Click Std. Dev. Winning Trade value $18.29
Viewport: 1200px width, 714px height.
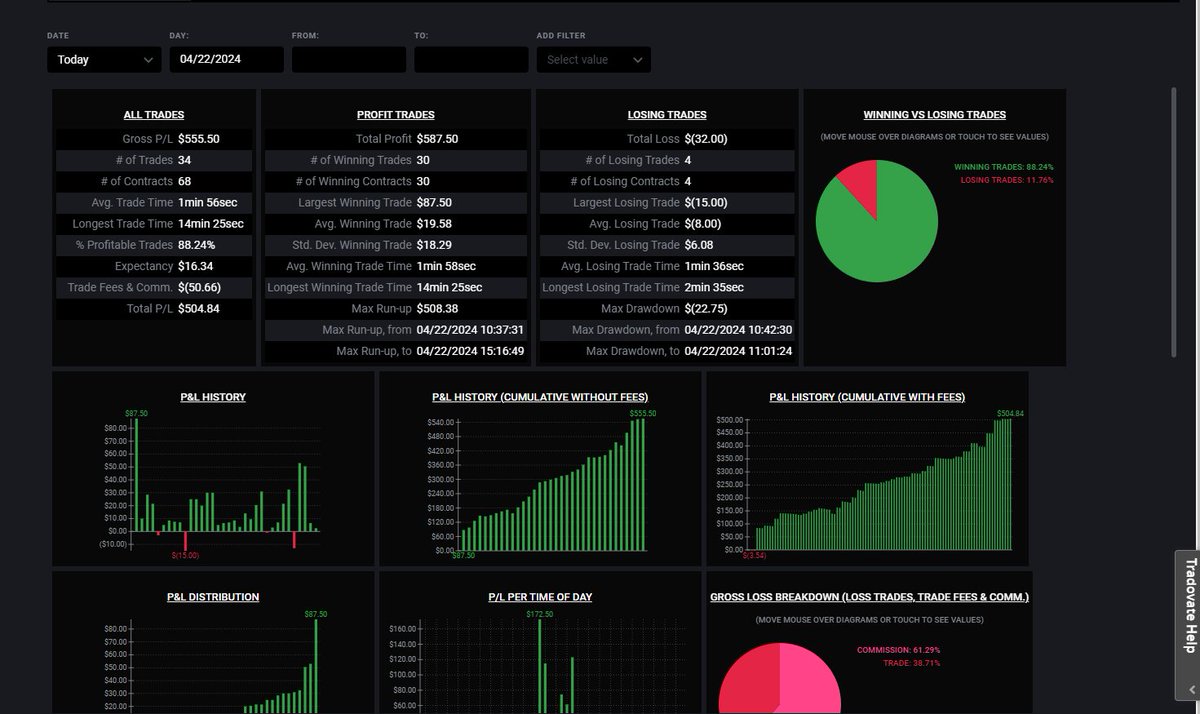pos(435,245)
